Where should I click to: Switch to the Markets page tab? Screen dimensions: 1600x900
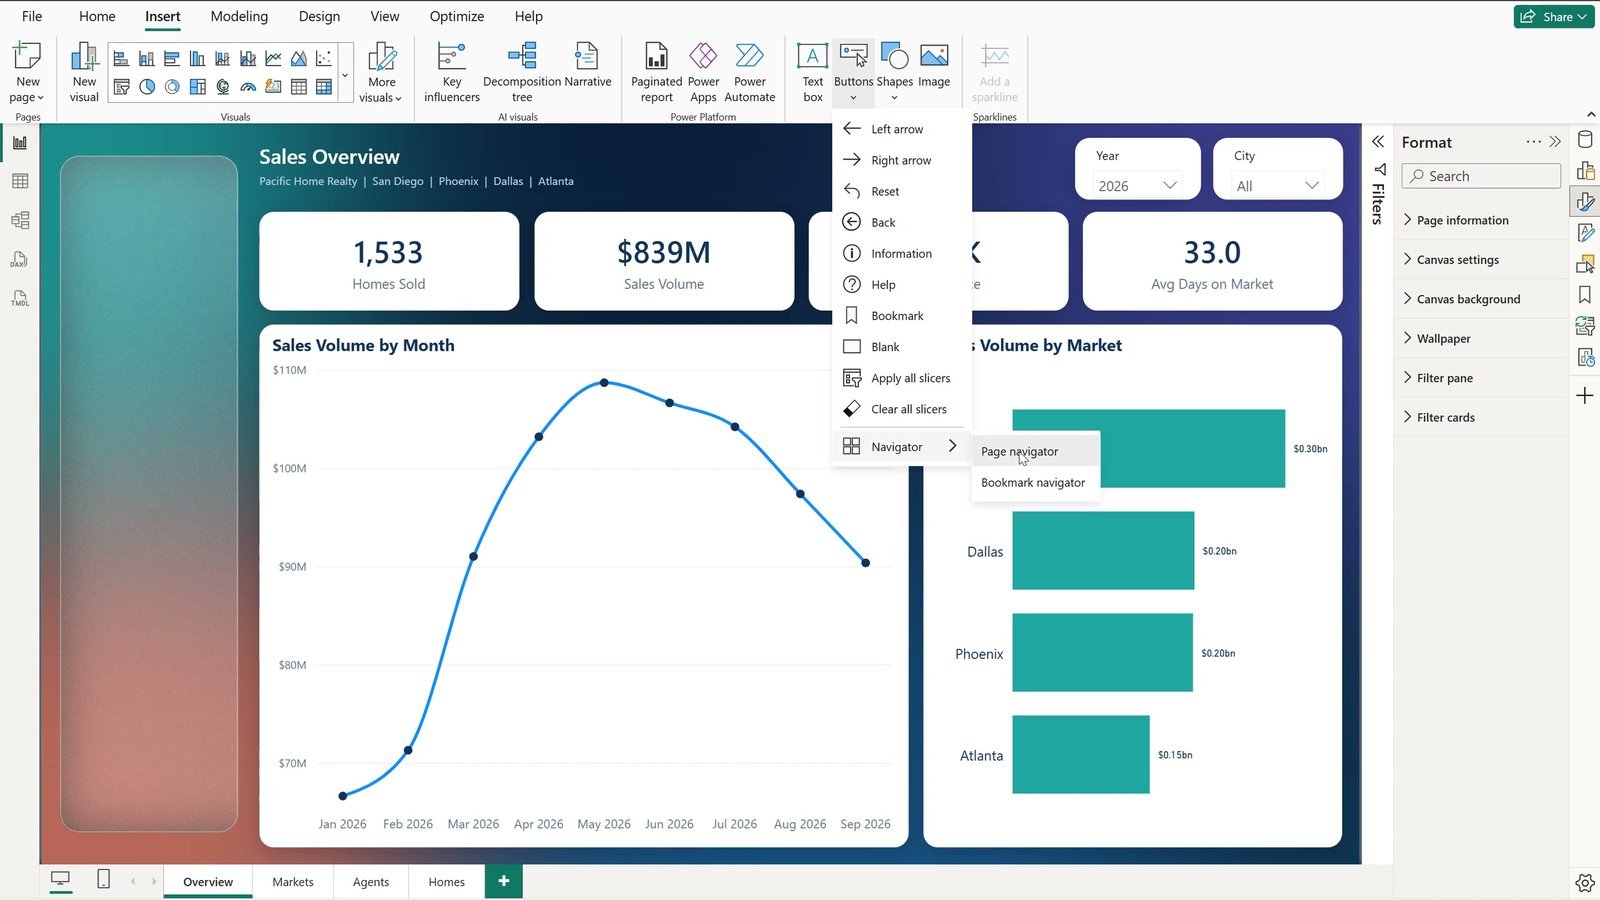(x=293, y=882)
